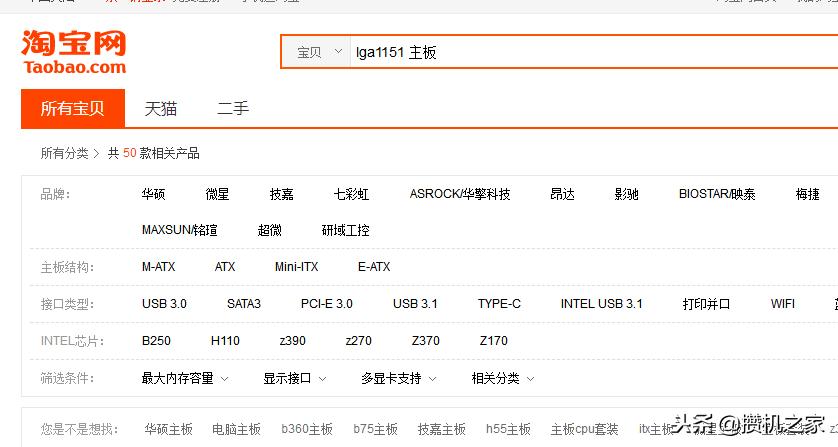
Task: Select Mini-ITX motherboard form factor
Action: [x=297, y=267]
